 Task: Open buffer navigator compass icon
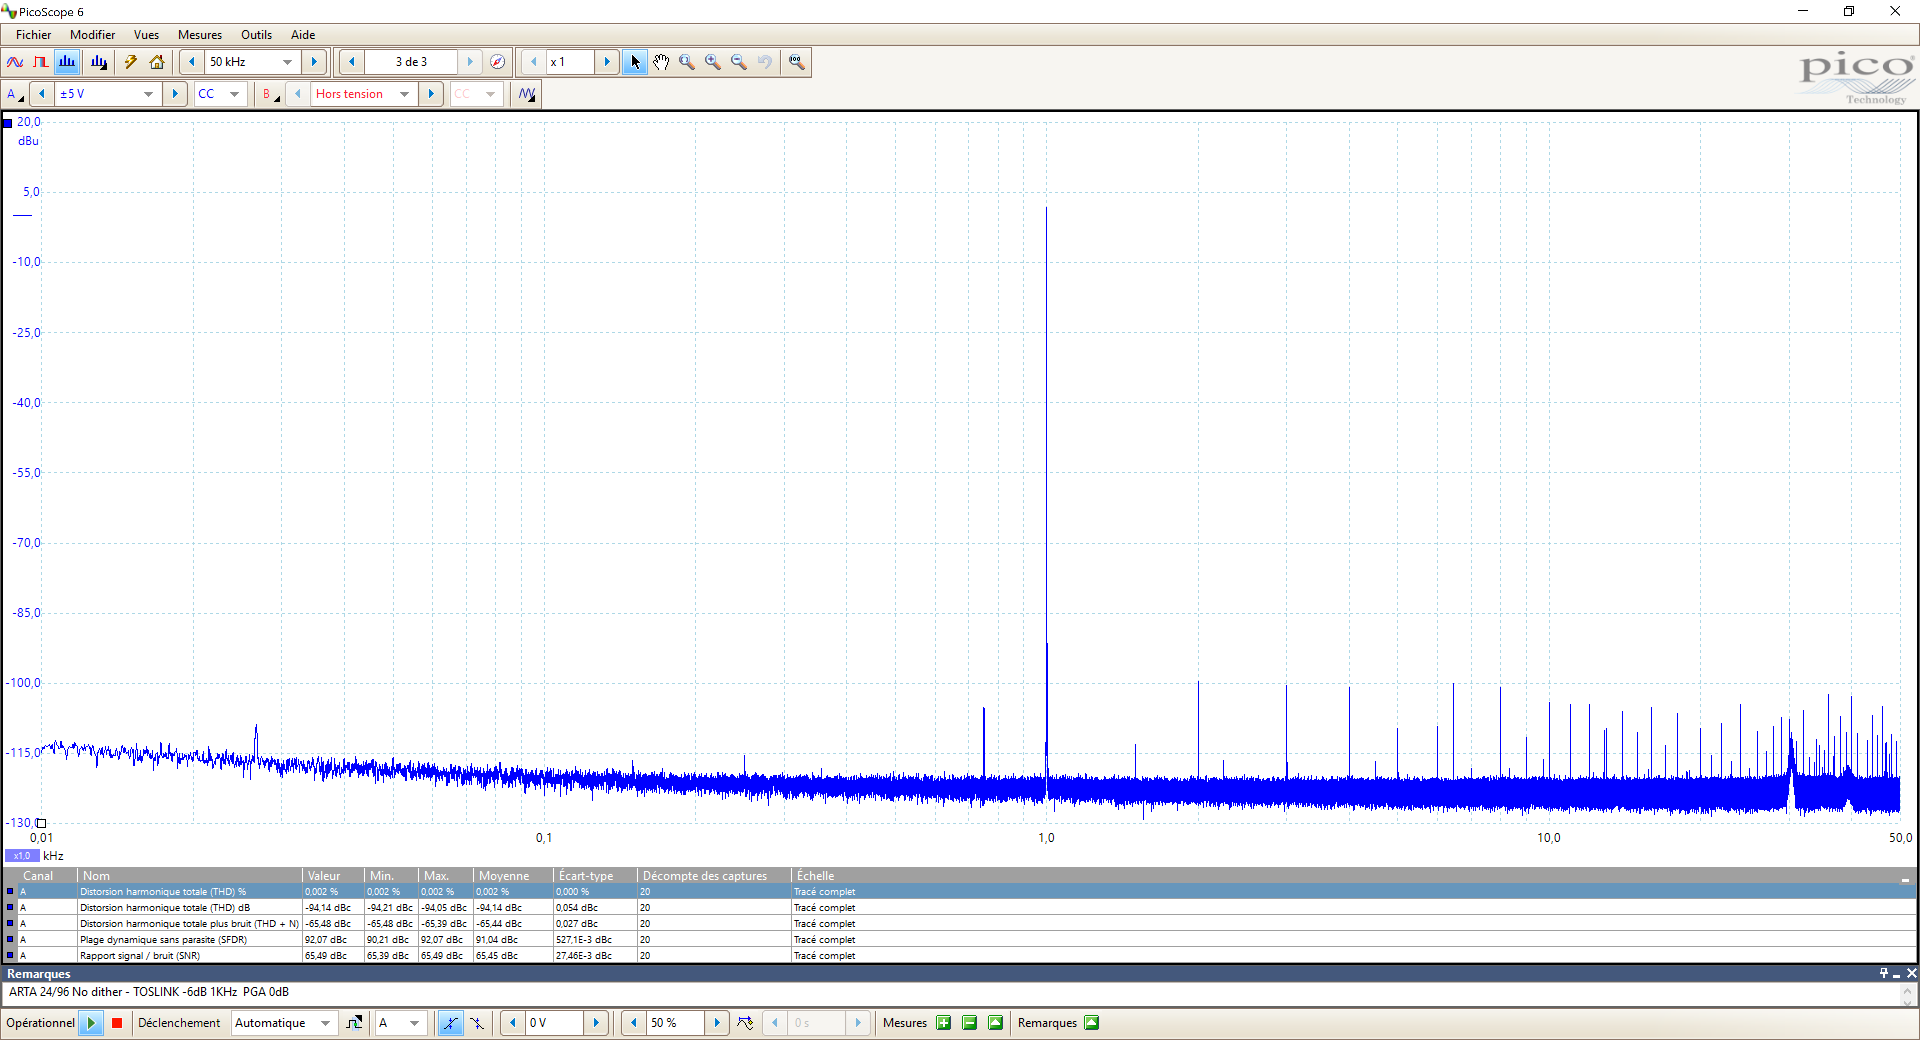tap(497, 62)
